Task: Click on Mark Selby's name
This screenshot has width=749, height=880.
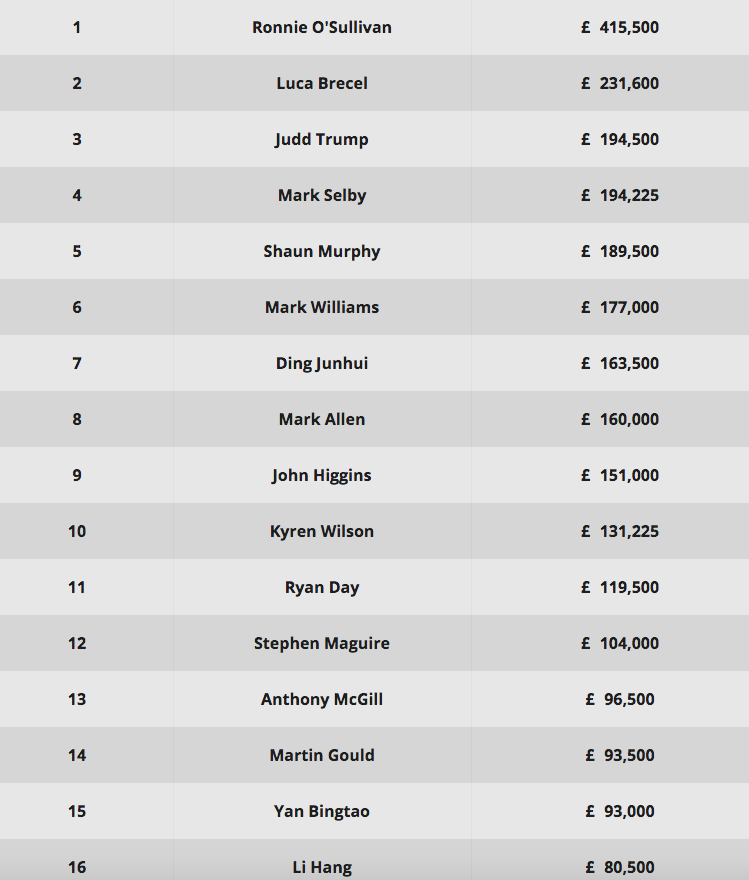Action: [x=321, y=195]
